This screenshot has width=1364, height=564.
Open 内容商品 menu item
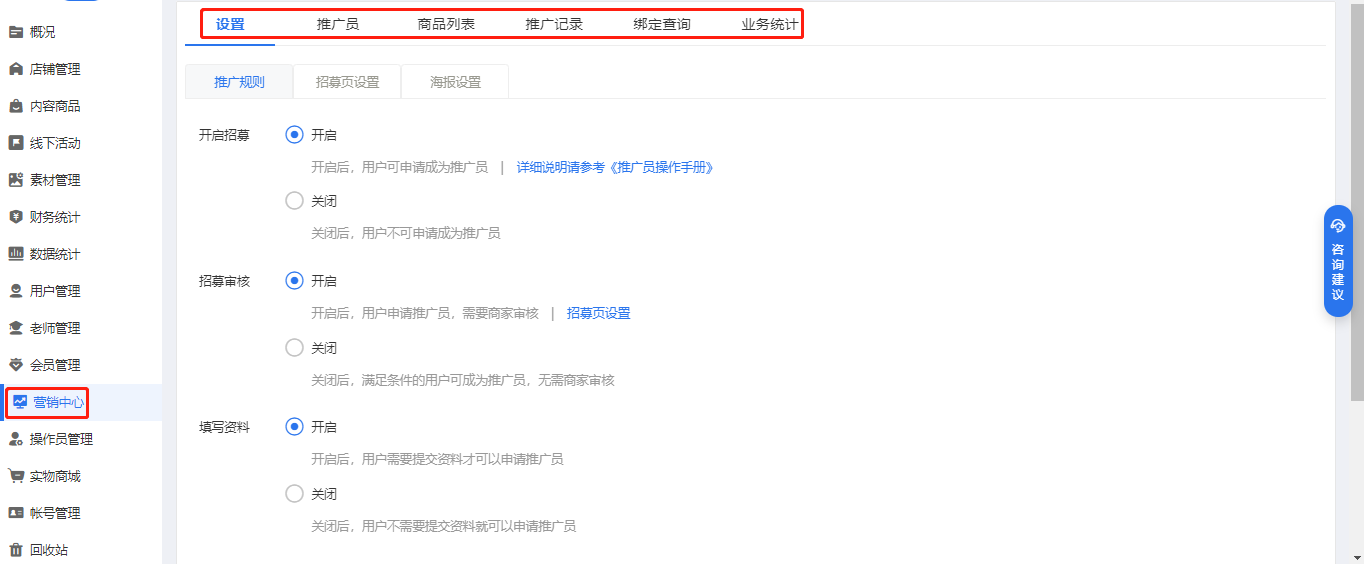[81, 106]
